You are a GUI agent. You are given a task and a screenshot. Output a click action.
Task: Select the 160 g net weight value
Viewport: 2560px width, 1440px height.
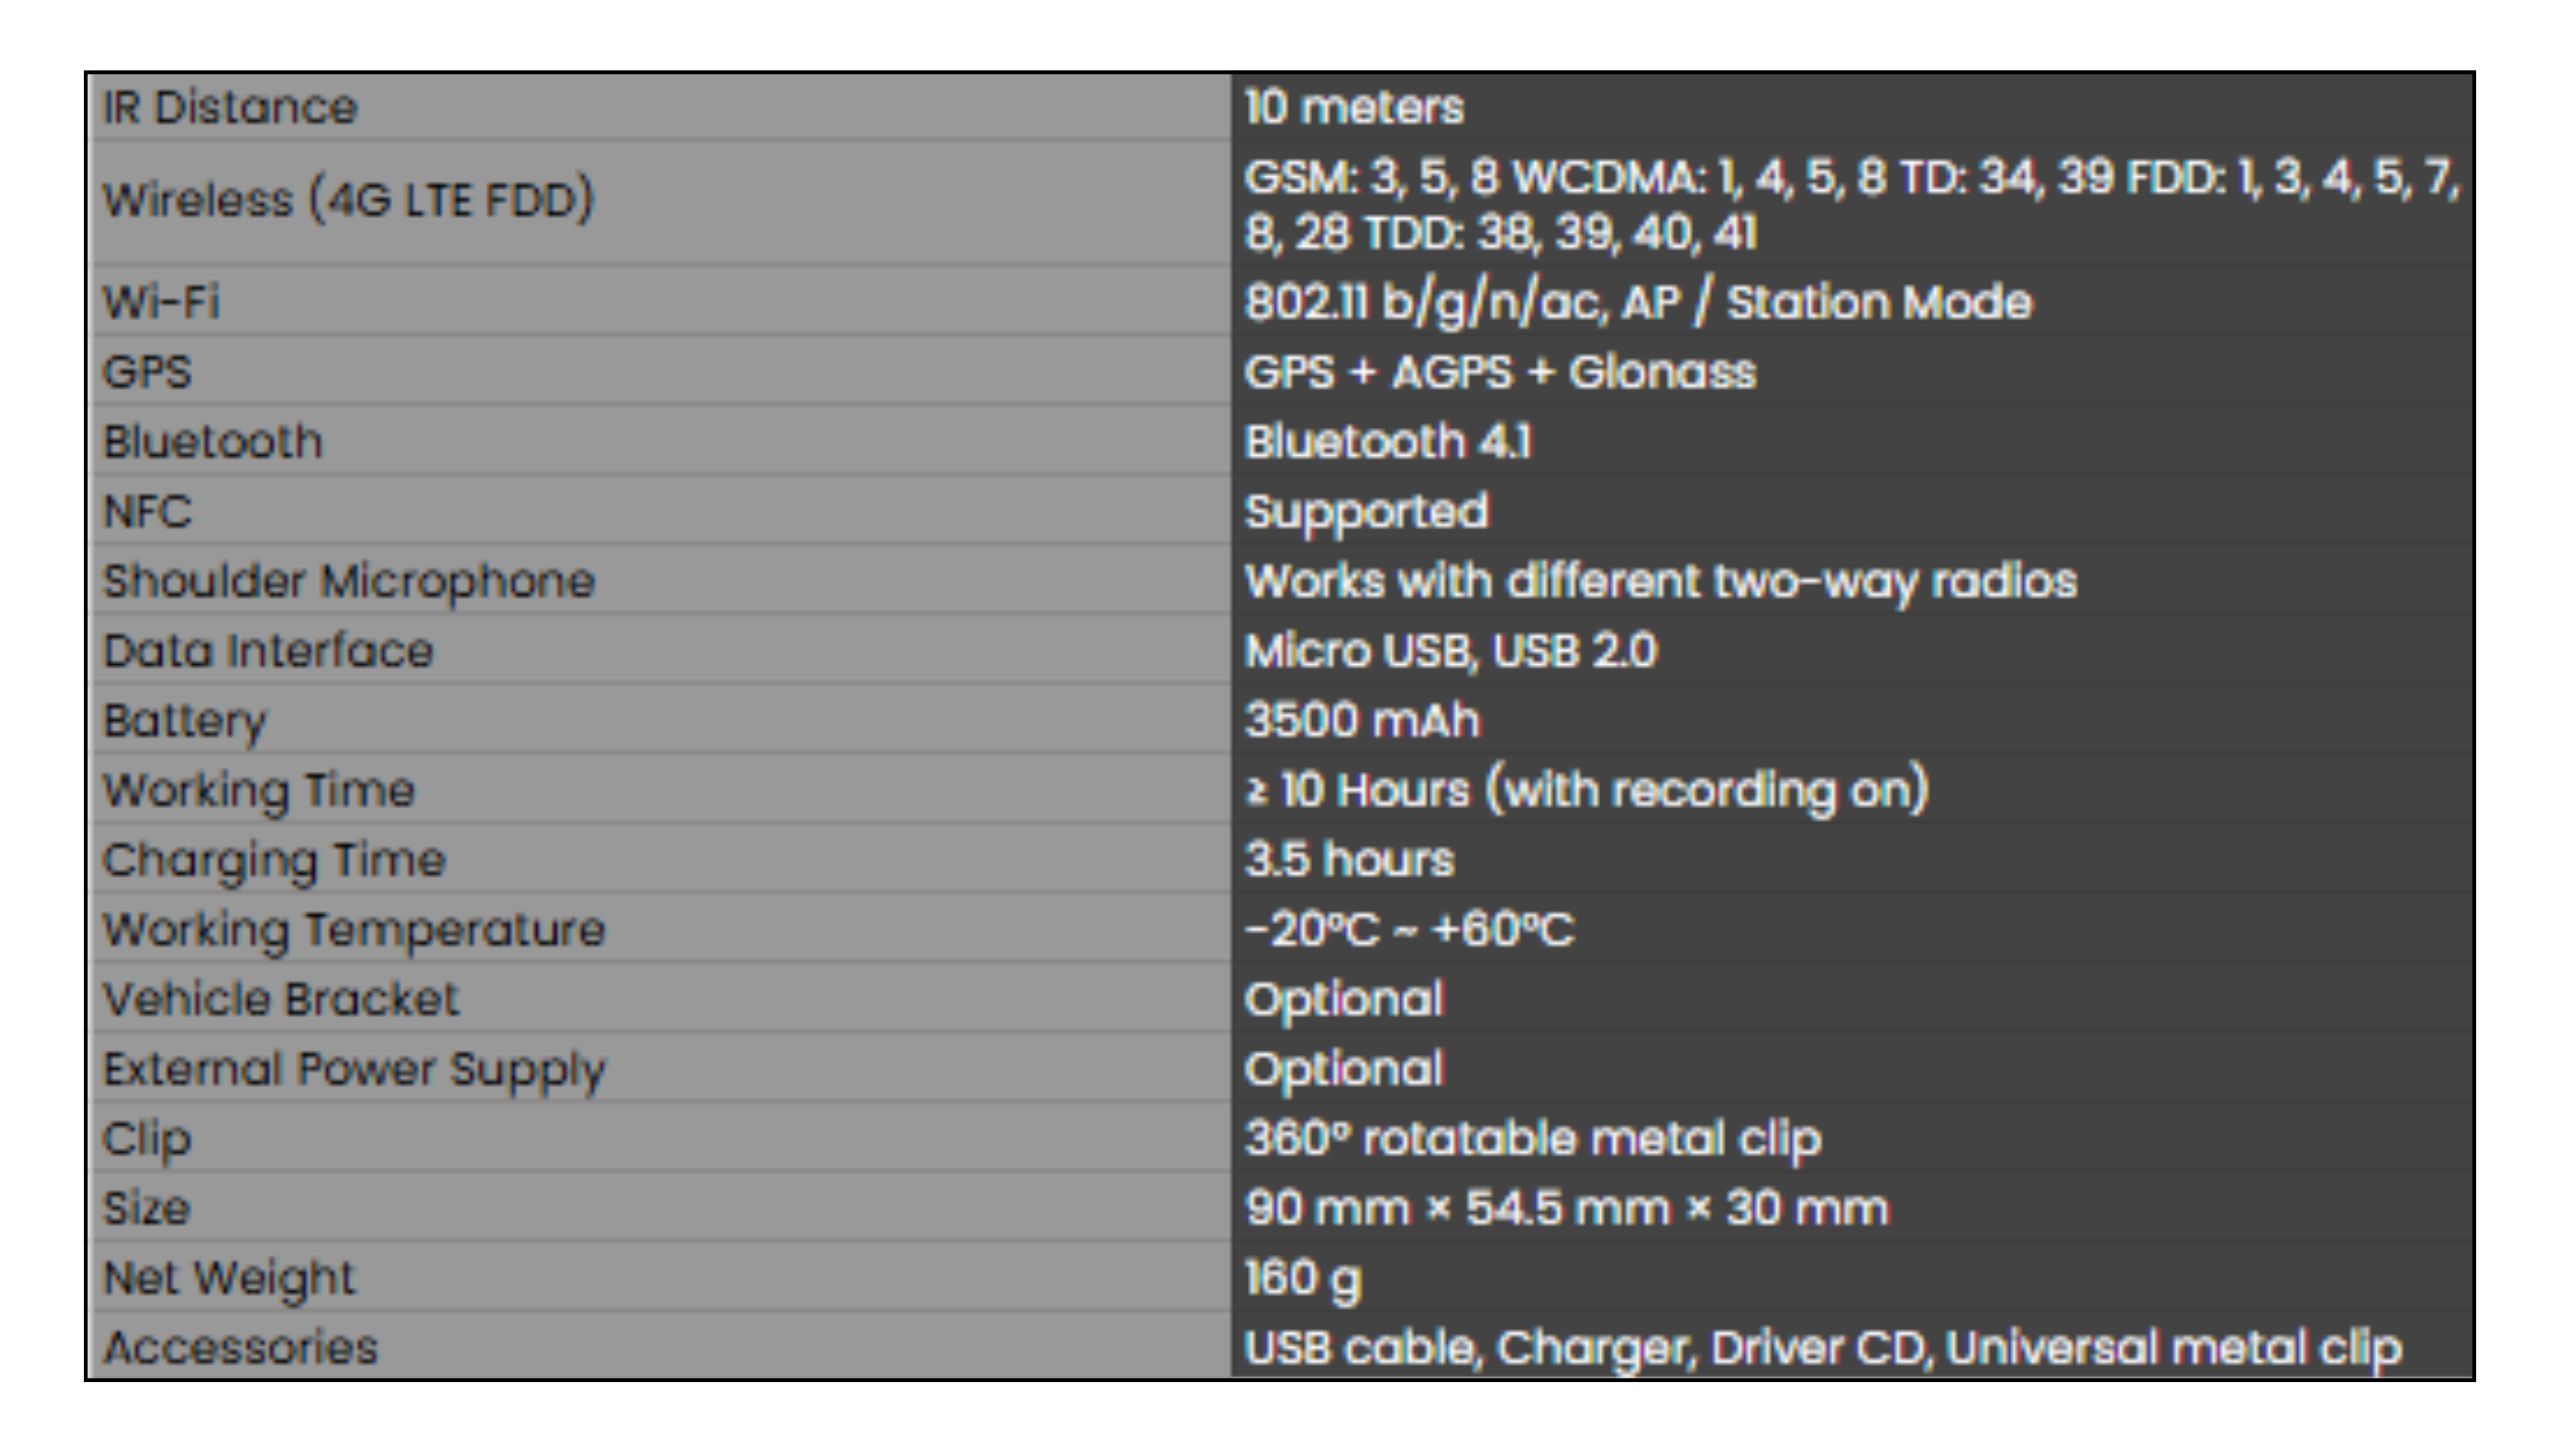click(1303, 1278)
